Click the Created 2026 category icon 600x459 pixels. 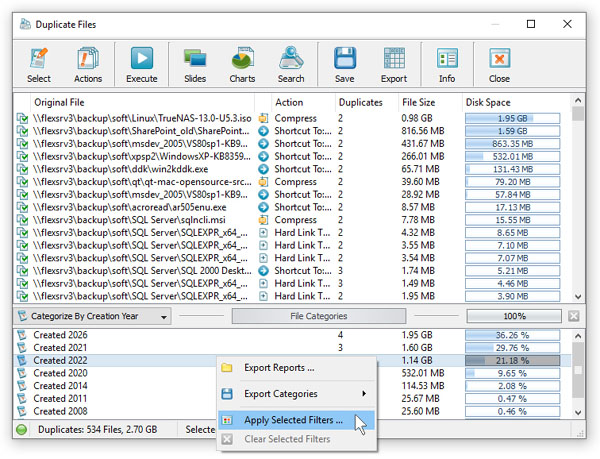point(22,335)
